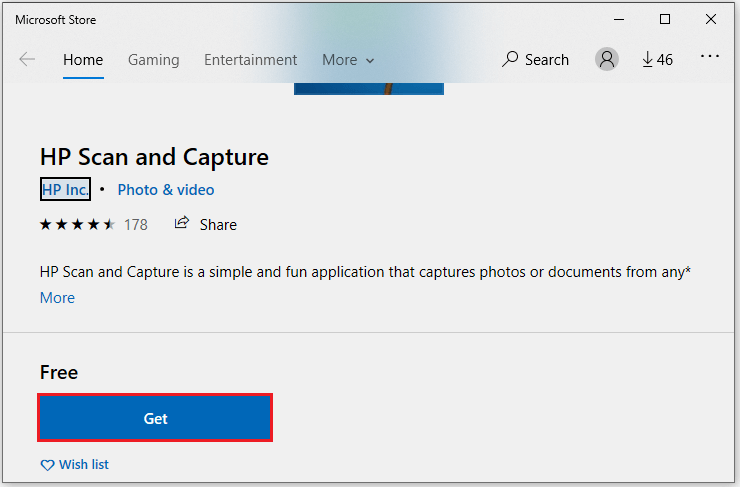Open the Entertainment tab
This screenshot has height=487, width=740.
[251, 60]
